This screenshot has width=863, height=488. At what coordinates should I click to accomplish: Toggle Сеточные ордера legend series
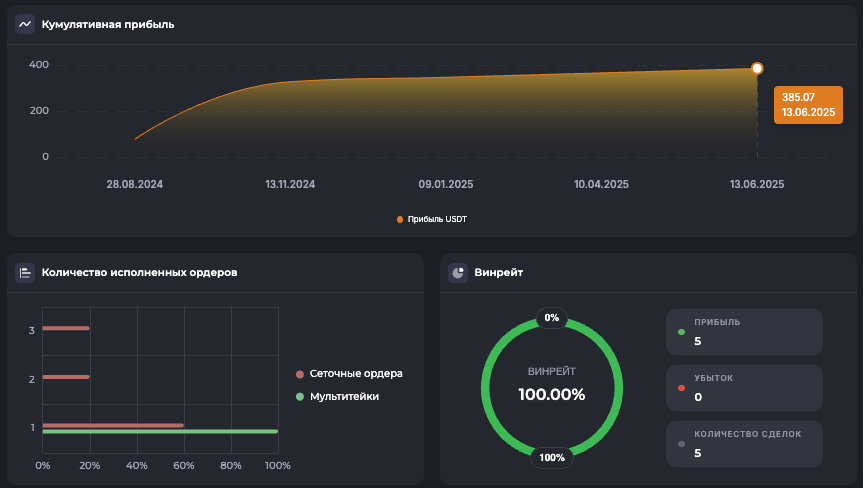tap(349, 374)
